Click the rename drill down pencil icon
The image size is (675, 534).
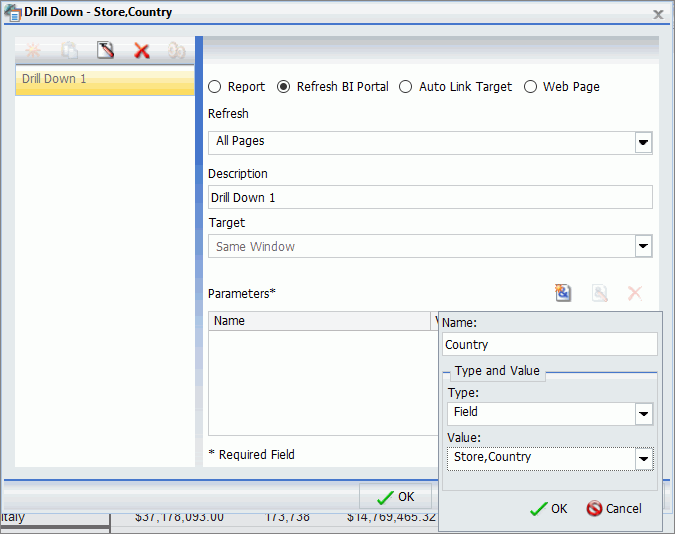pyautogui.click(x=105, y=50)
